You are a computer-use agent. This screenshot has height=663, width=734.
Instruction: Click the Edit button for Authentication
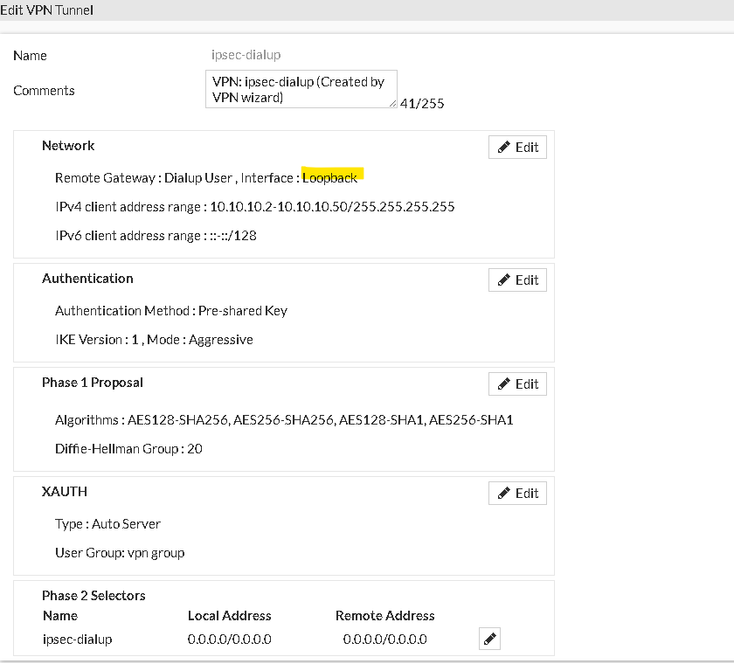pos(517,280)
